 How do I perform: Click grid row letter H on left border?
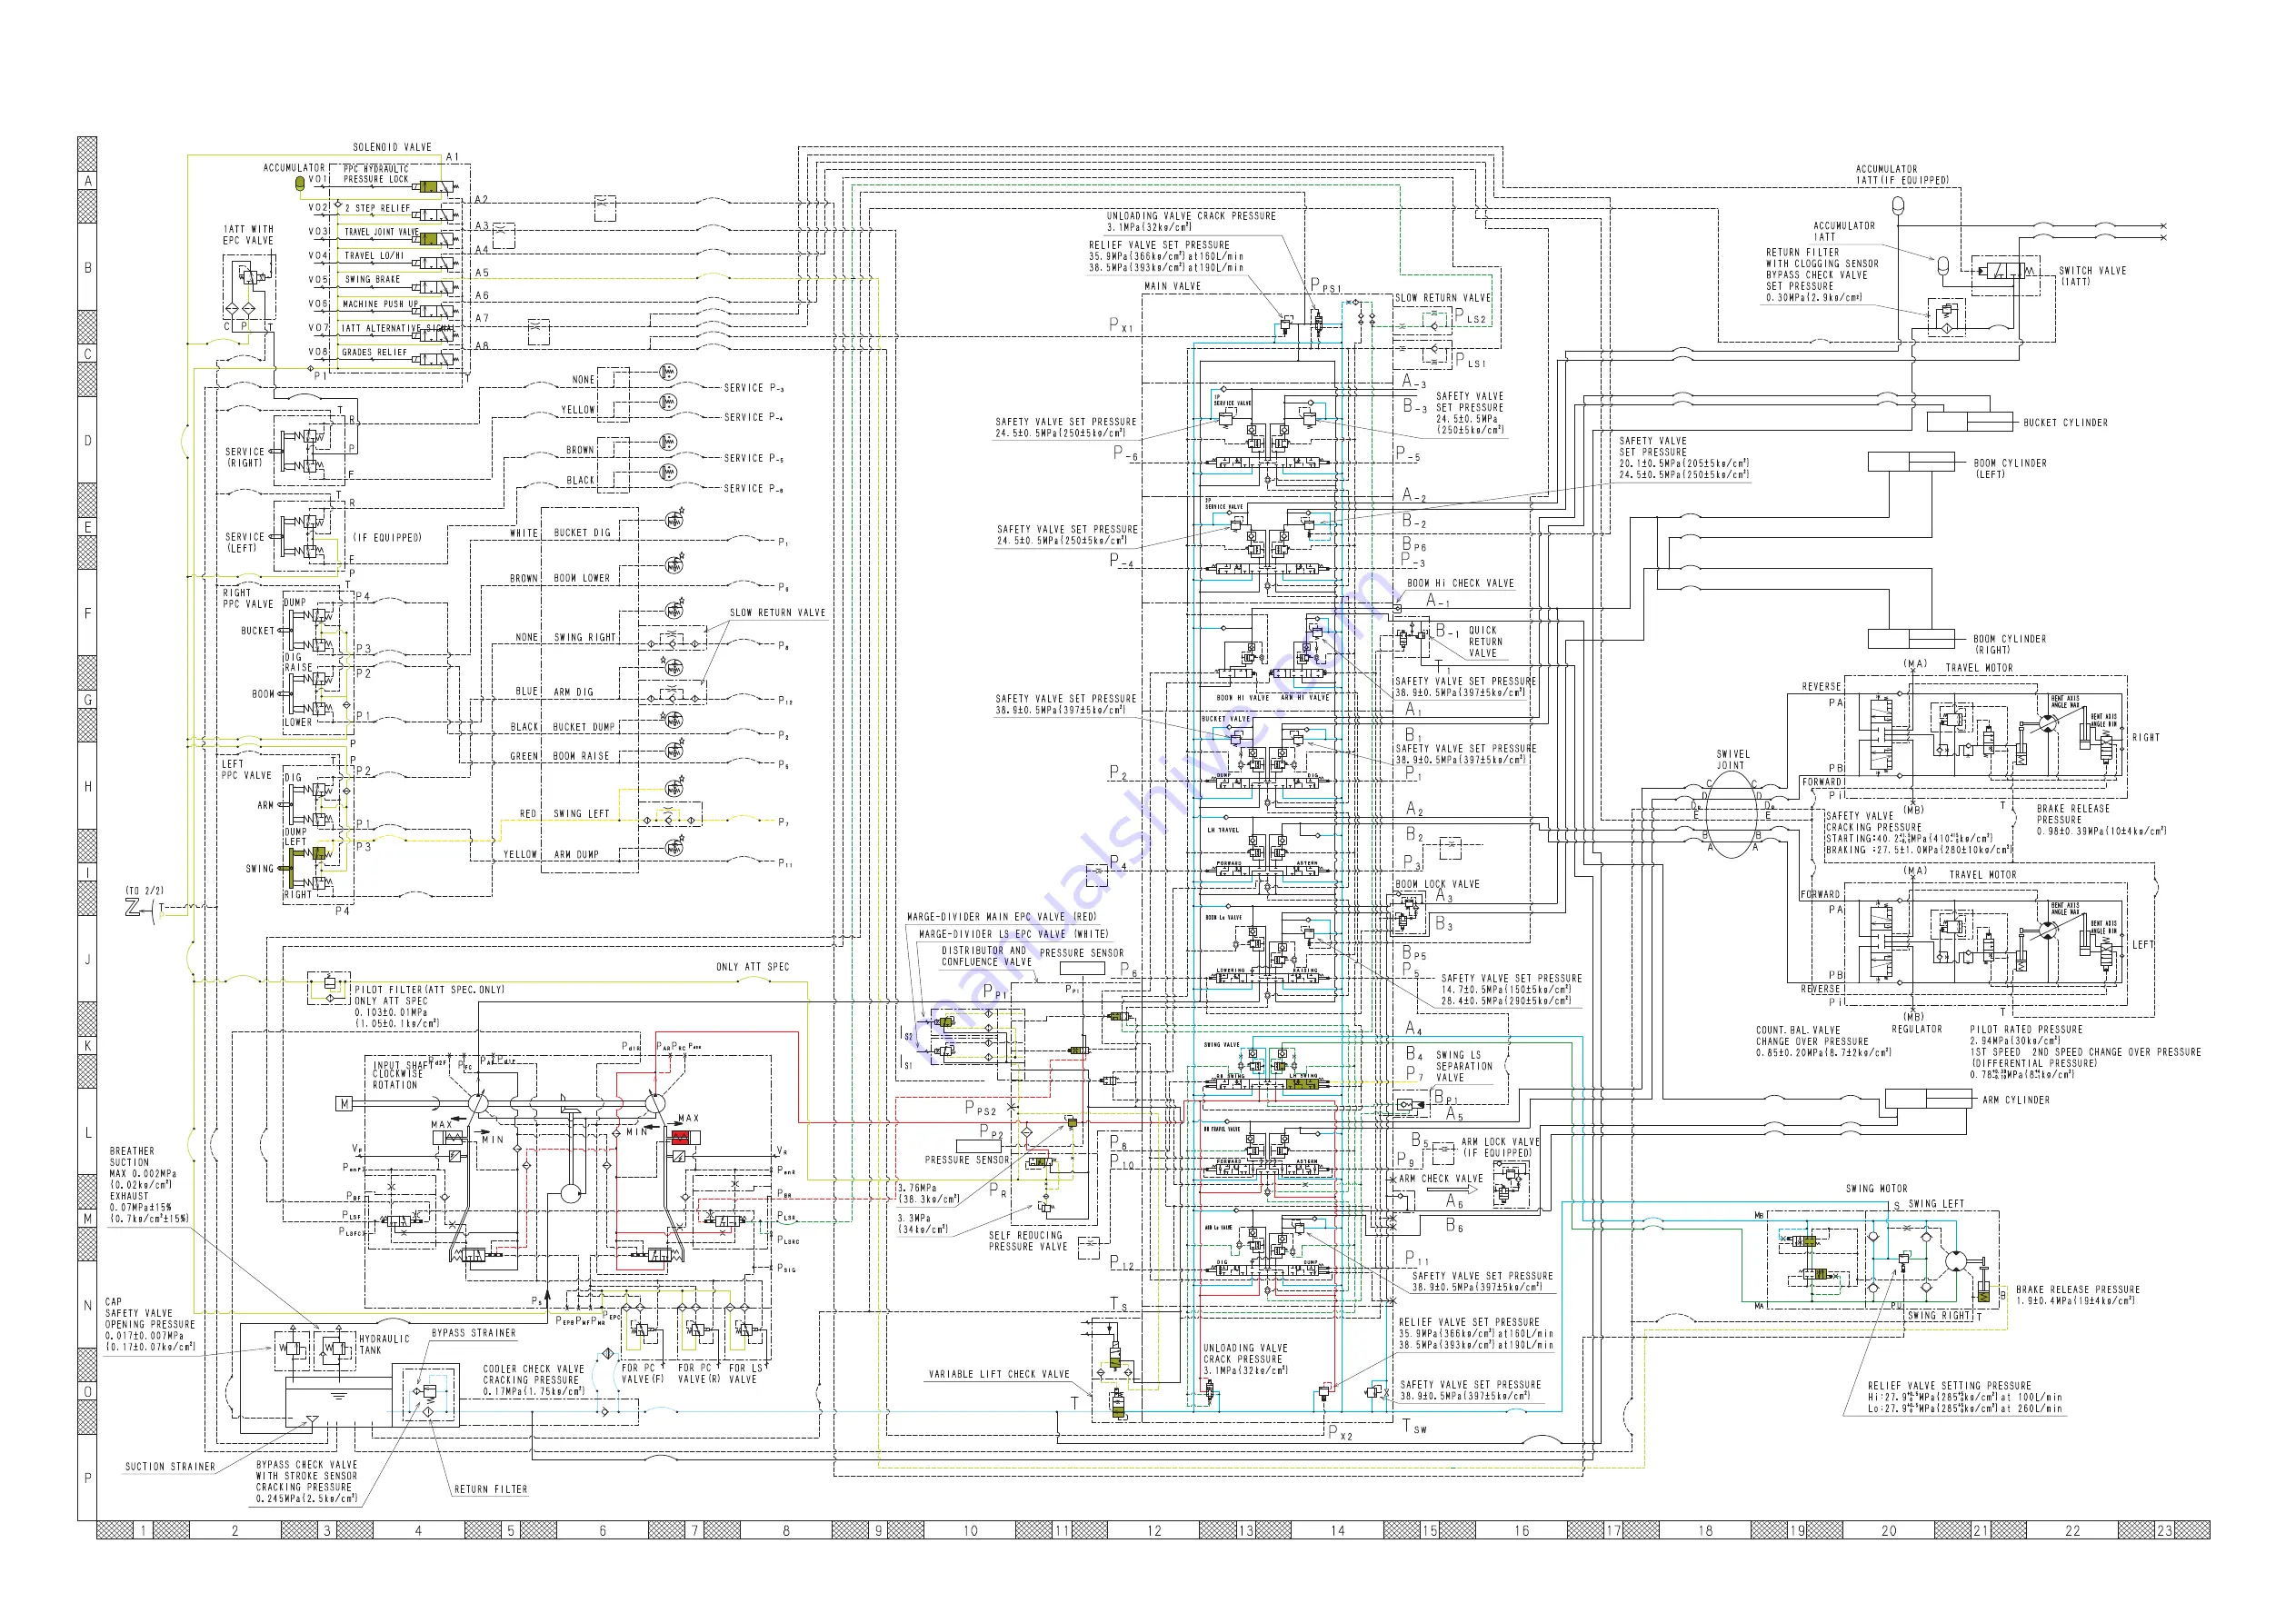(87, 787)
